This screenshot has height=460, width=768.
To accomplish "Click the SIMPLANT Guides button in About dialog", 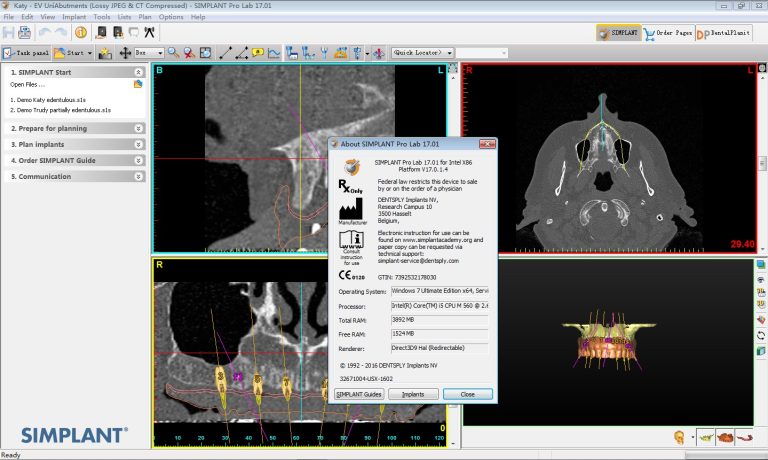I will click(359, 394).
